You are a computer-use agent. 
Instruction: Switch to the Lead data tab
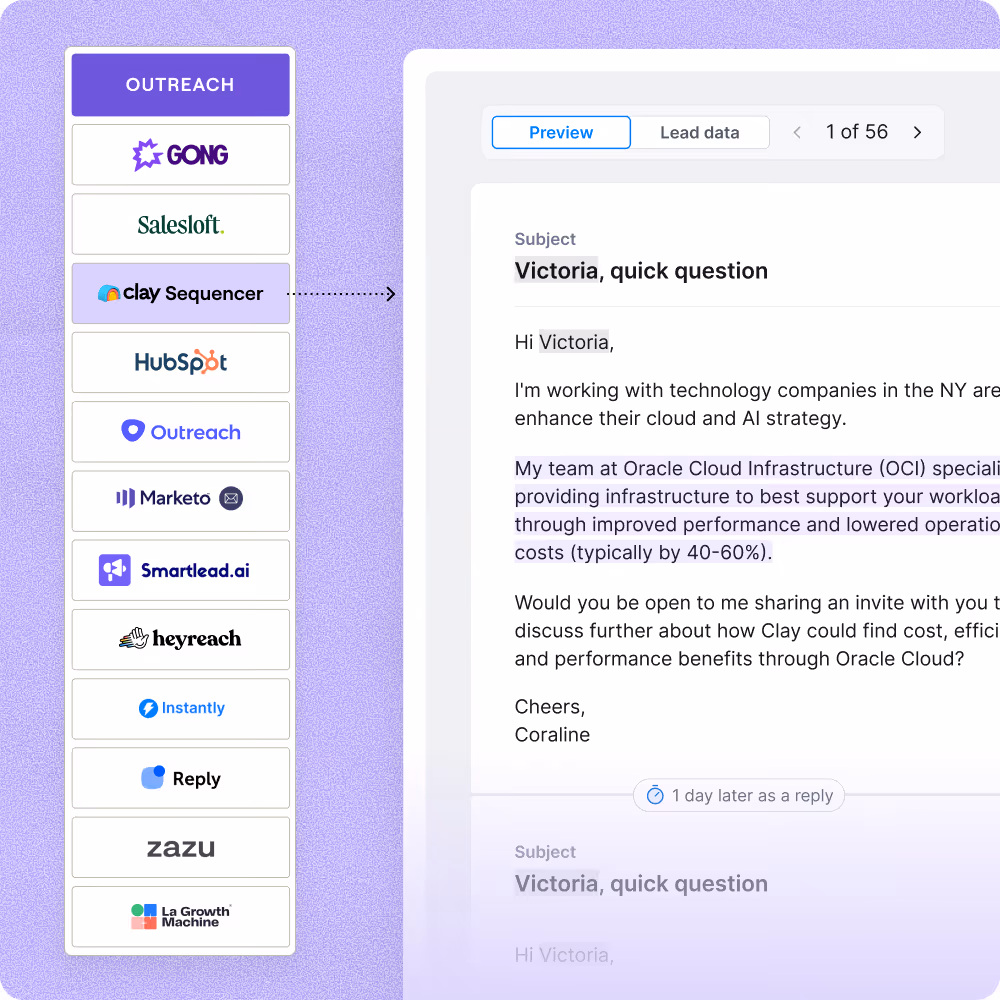[700, 133]
